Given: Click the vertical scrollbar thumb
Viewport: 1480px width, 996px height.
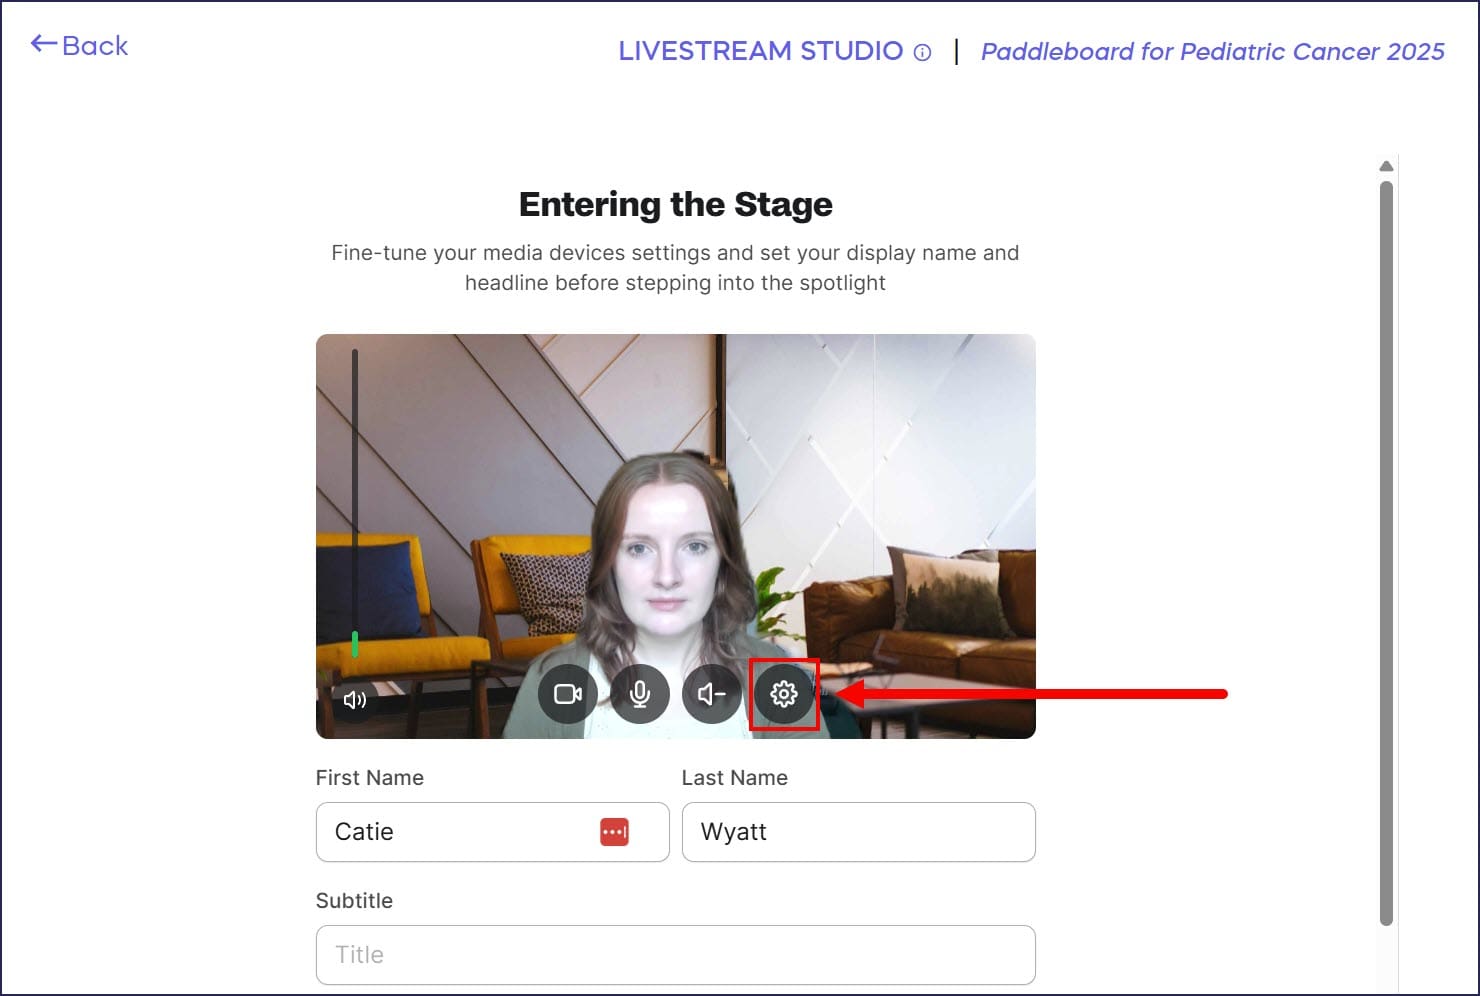Looking at the screenshot, I should [1386, 550].
